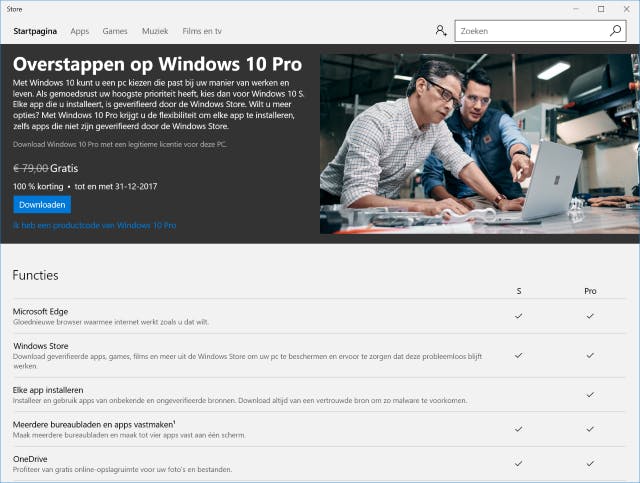Click the Elke app installeren Pro checkmark
This screenshot has height=483, width=640.
point(590,395)
